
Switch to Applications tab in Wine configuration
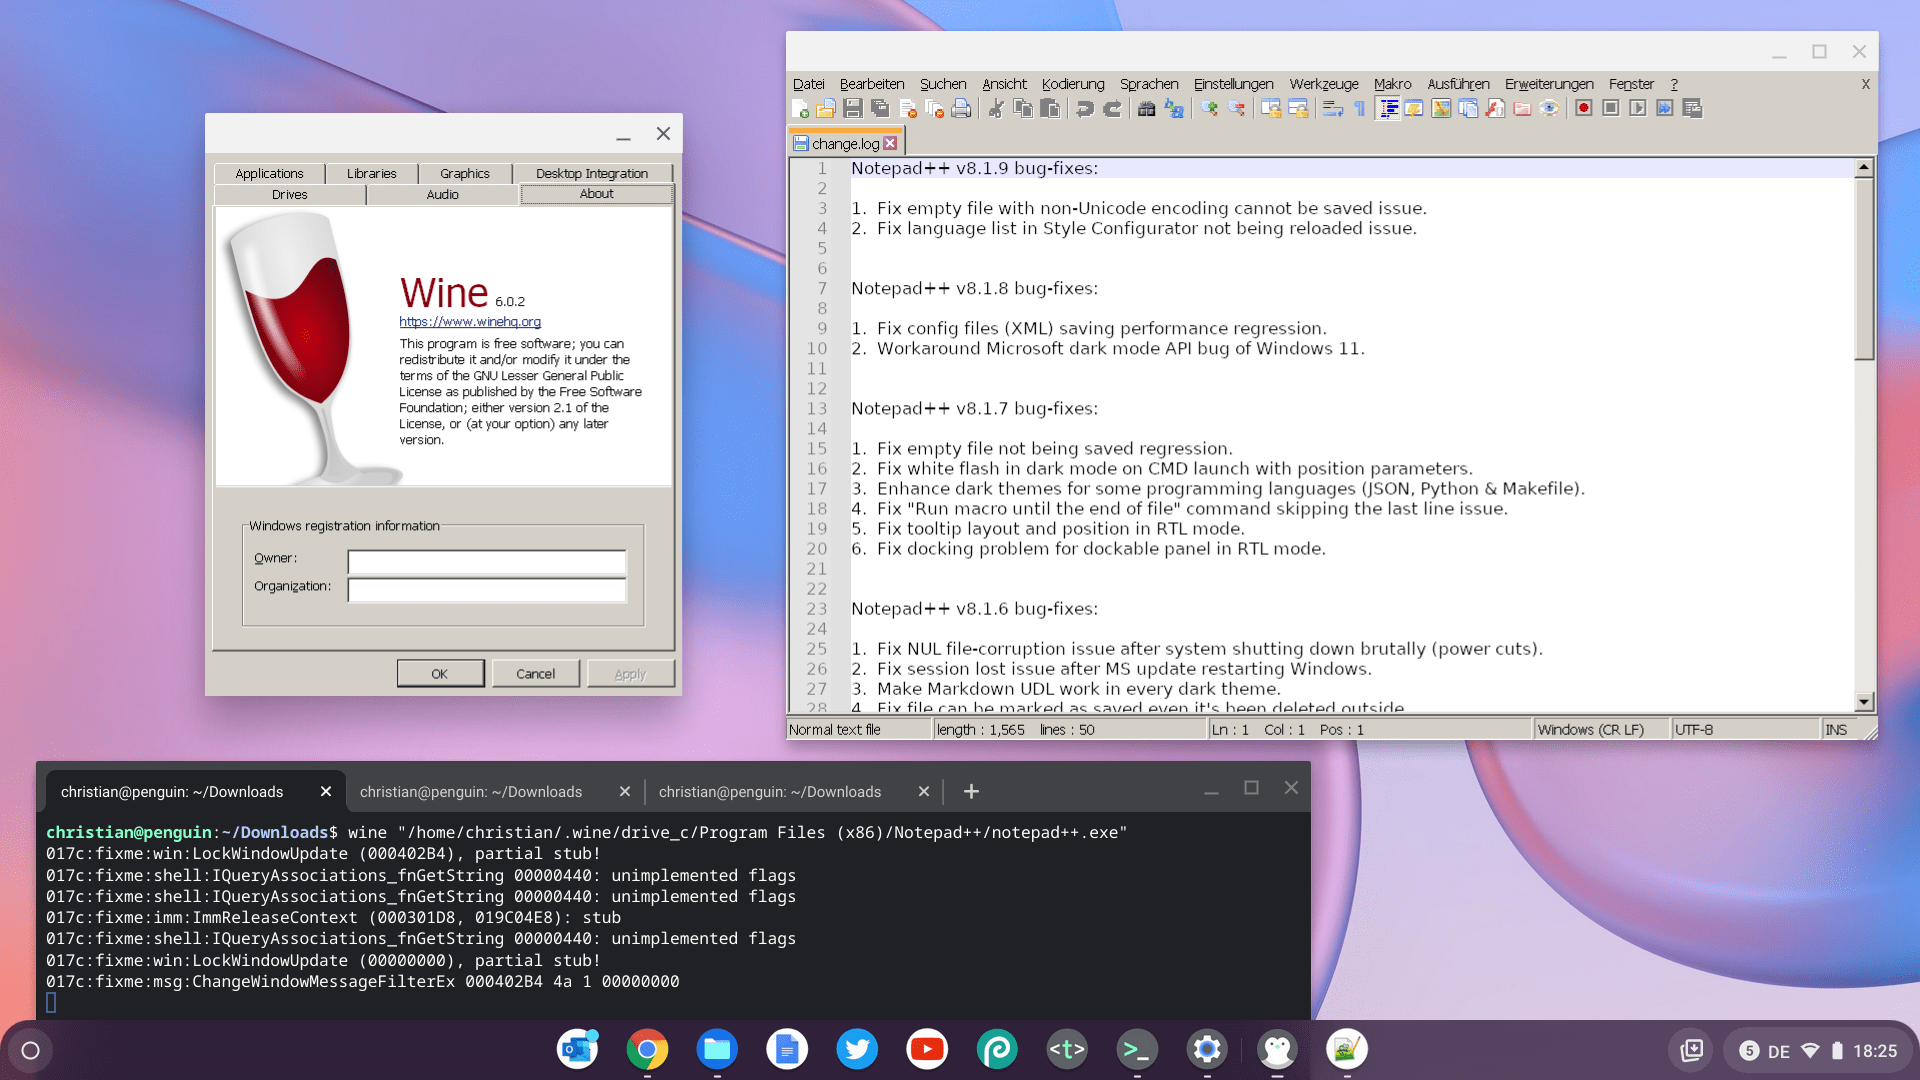tap(269, 173)
